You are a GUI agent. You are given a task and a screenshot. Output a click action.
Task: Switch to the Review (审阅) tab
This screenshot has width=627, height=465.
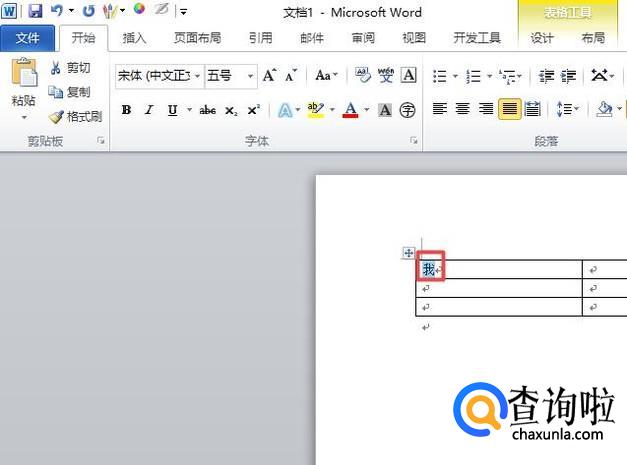click(363, 38)
